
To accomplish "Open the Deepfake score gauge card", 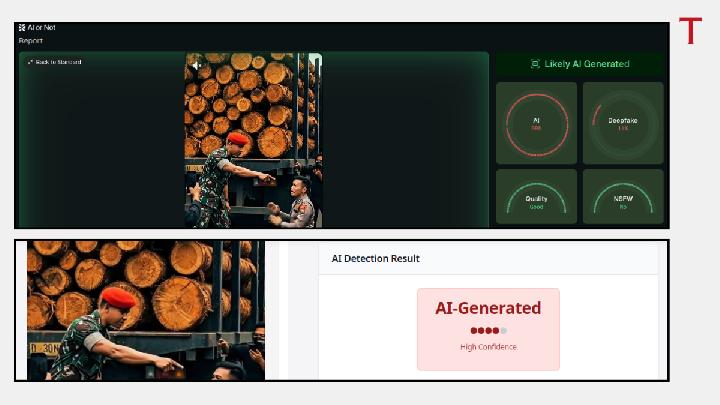I will (623, 123).
